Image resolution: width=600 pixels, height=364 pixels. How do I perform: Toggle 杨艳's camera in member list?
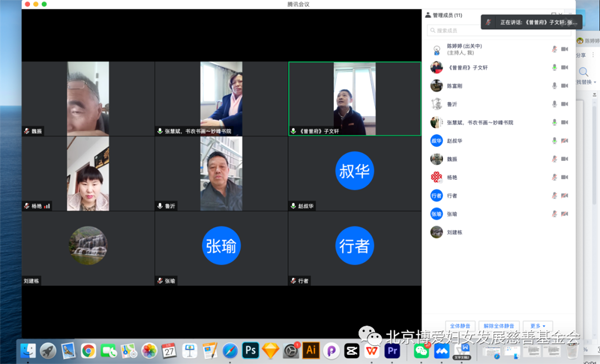tap(564, 177)
